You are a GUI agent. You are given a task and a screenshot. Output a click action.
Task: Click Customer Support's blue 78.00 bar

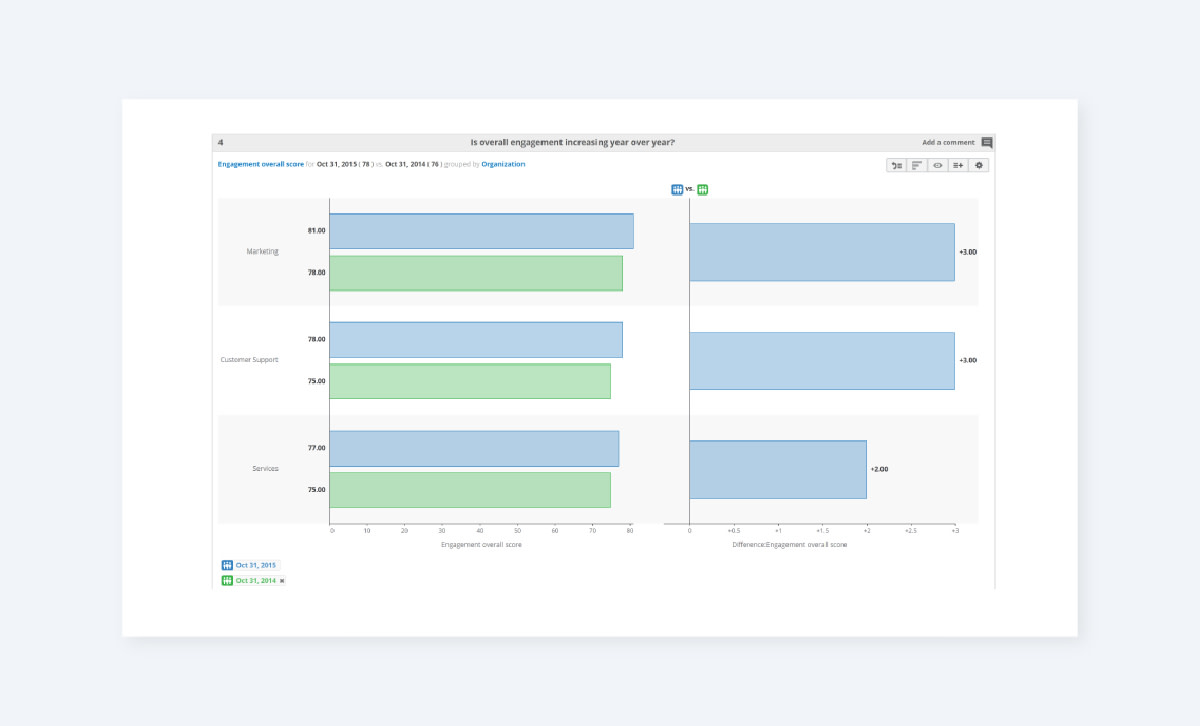coord(476,340)
